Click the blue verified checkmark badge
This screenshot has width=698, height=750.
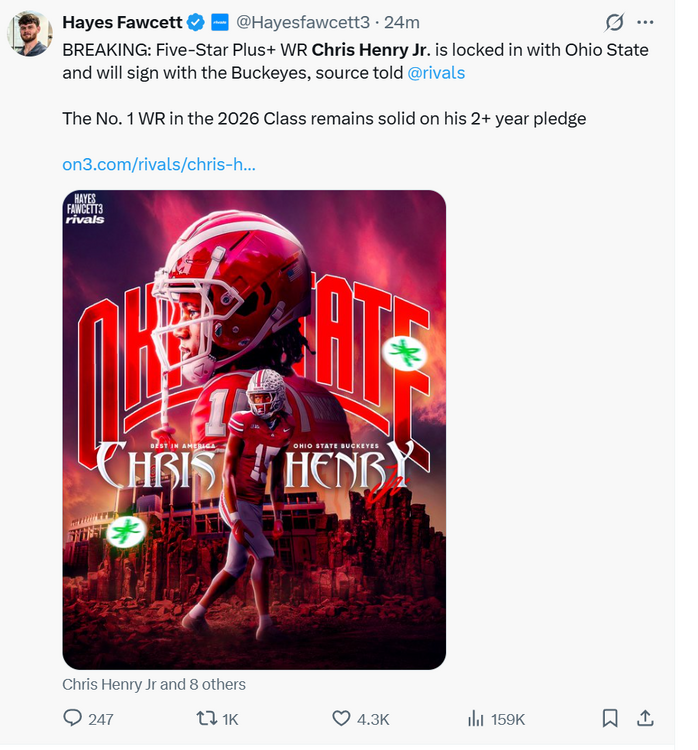(x=198, y=22)
